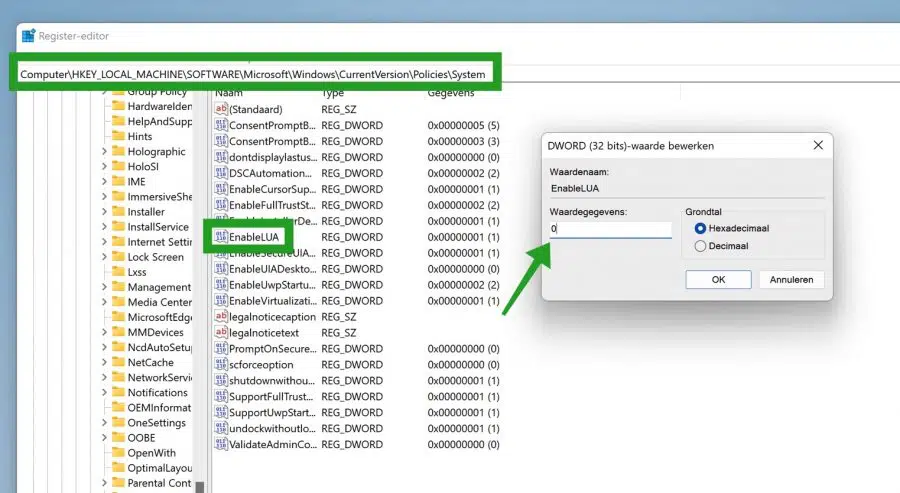900x493 pixels.
Task: Click the OpenWith folder icon
Action: (118, 452)
